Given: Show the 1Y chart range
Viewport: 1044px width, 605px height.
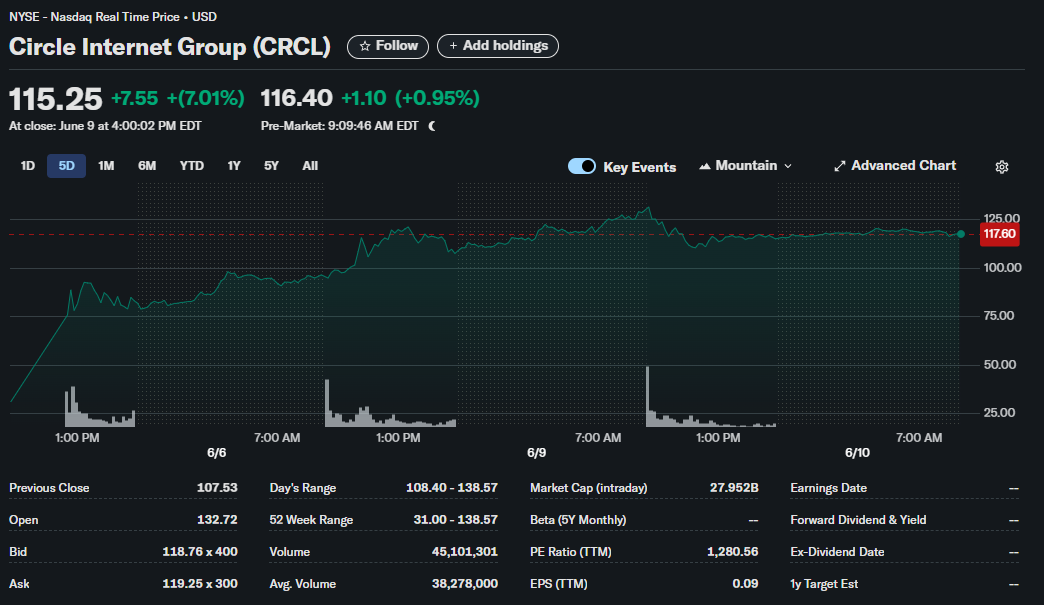Looking at the screenshot, I should tap(234, 166).
